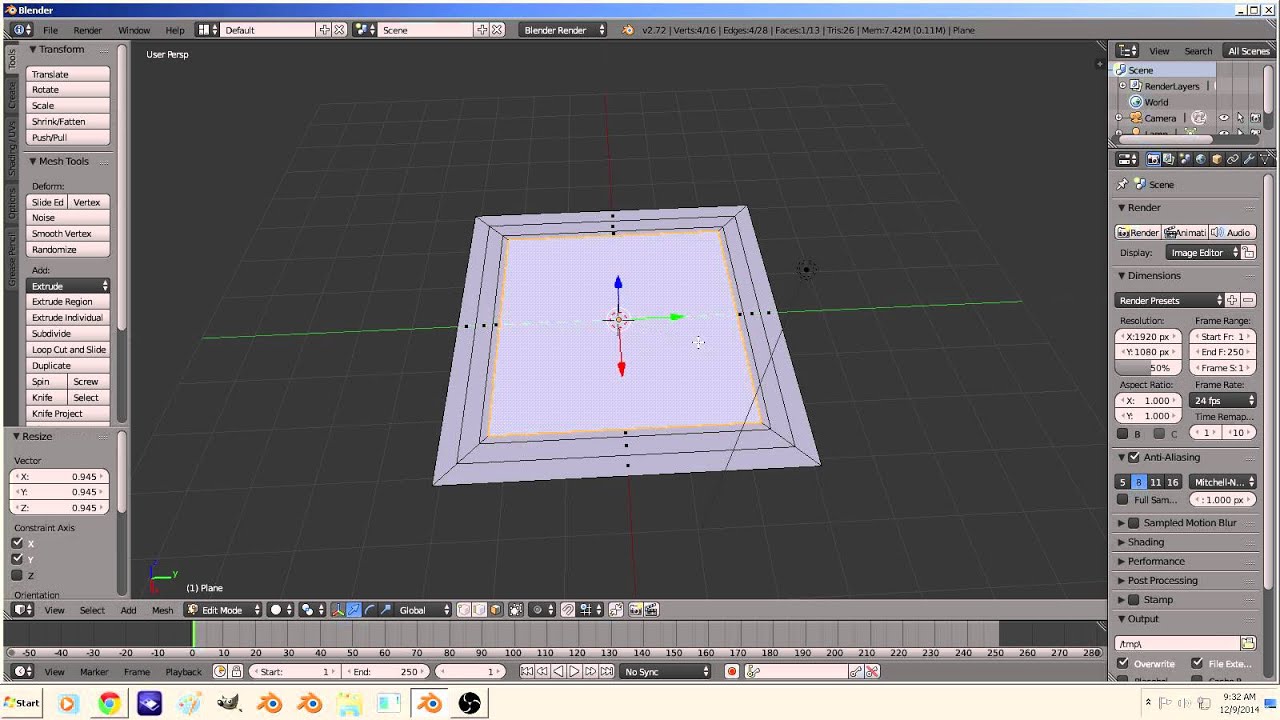Click the Blender logo splash icon
The image size is (1280, 720).
(628, 30)
